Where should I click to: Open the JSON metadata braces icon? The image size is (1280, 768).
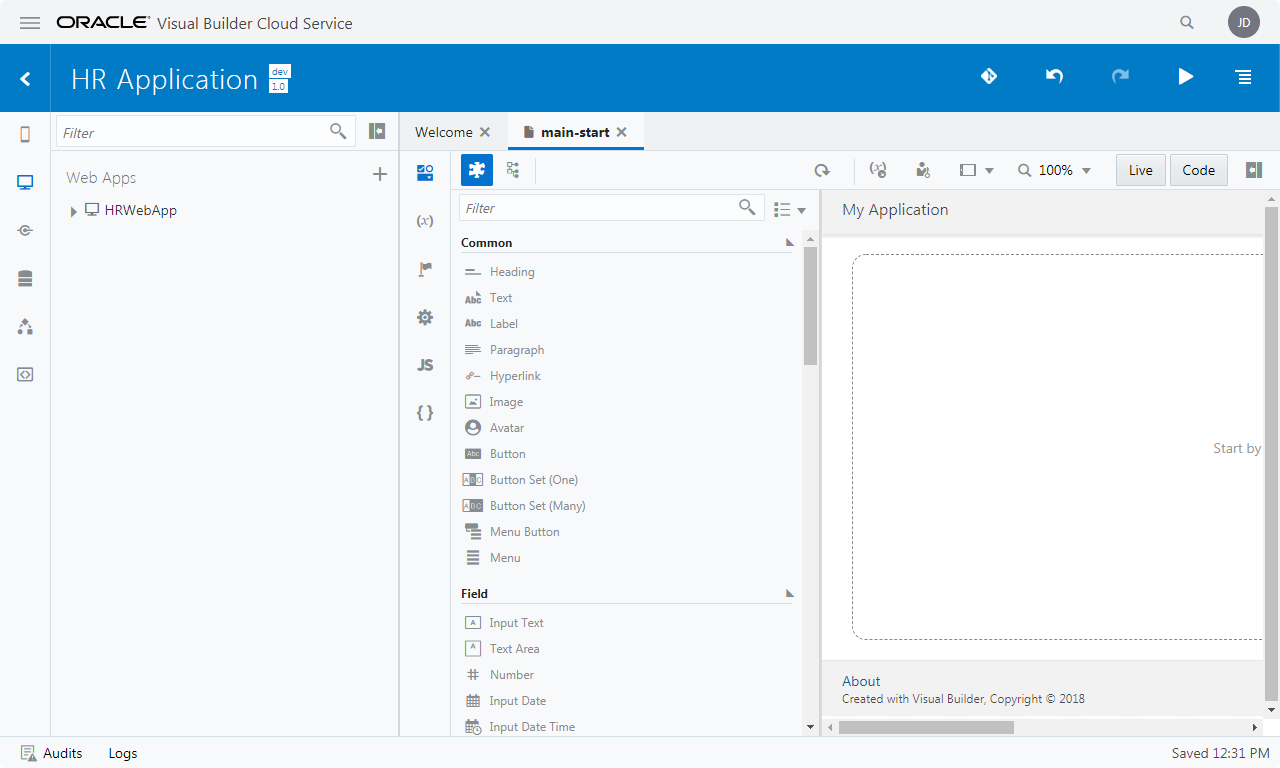[425, 412]
